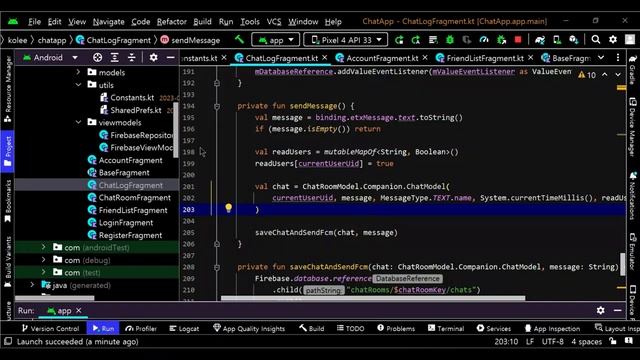
Task: Expand the com (androidTest) package
Action: coord(44,247)
